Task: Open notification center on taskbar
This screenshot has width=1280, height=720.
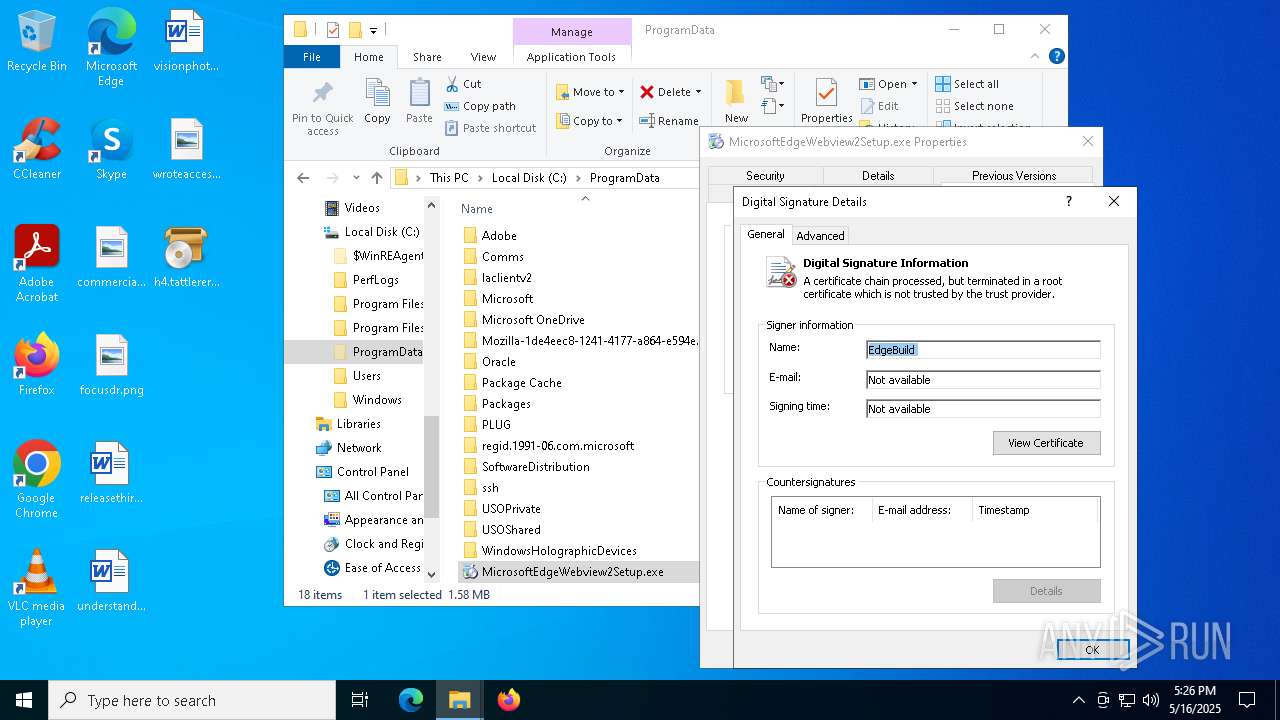Action: (x=1247, y=700)
